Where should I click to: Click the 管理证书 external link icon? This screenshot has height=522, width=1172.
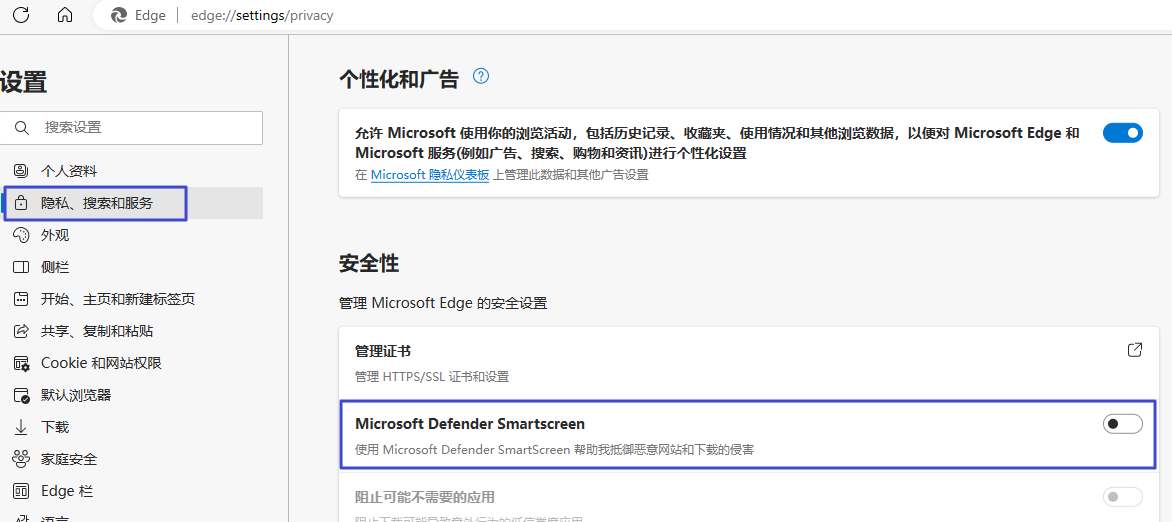(x=1134, y=351)
